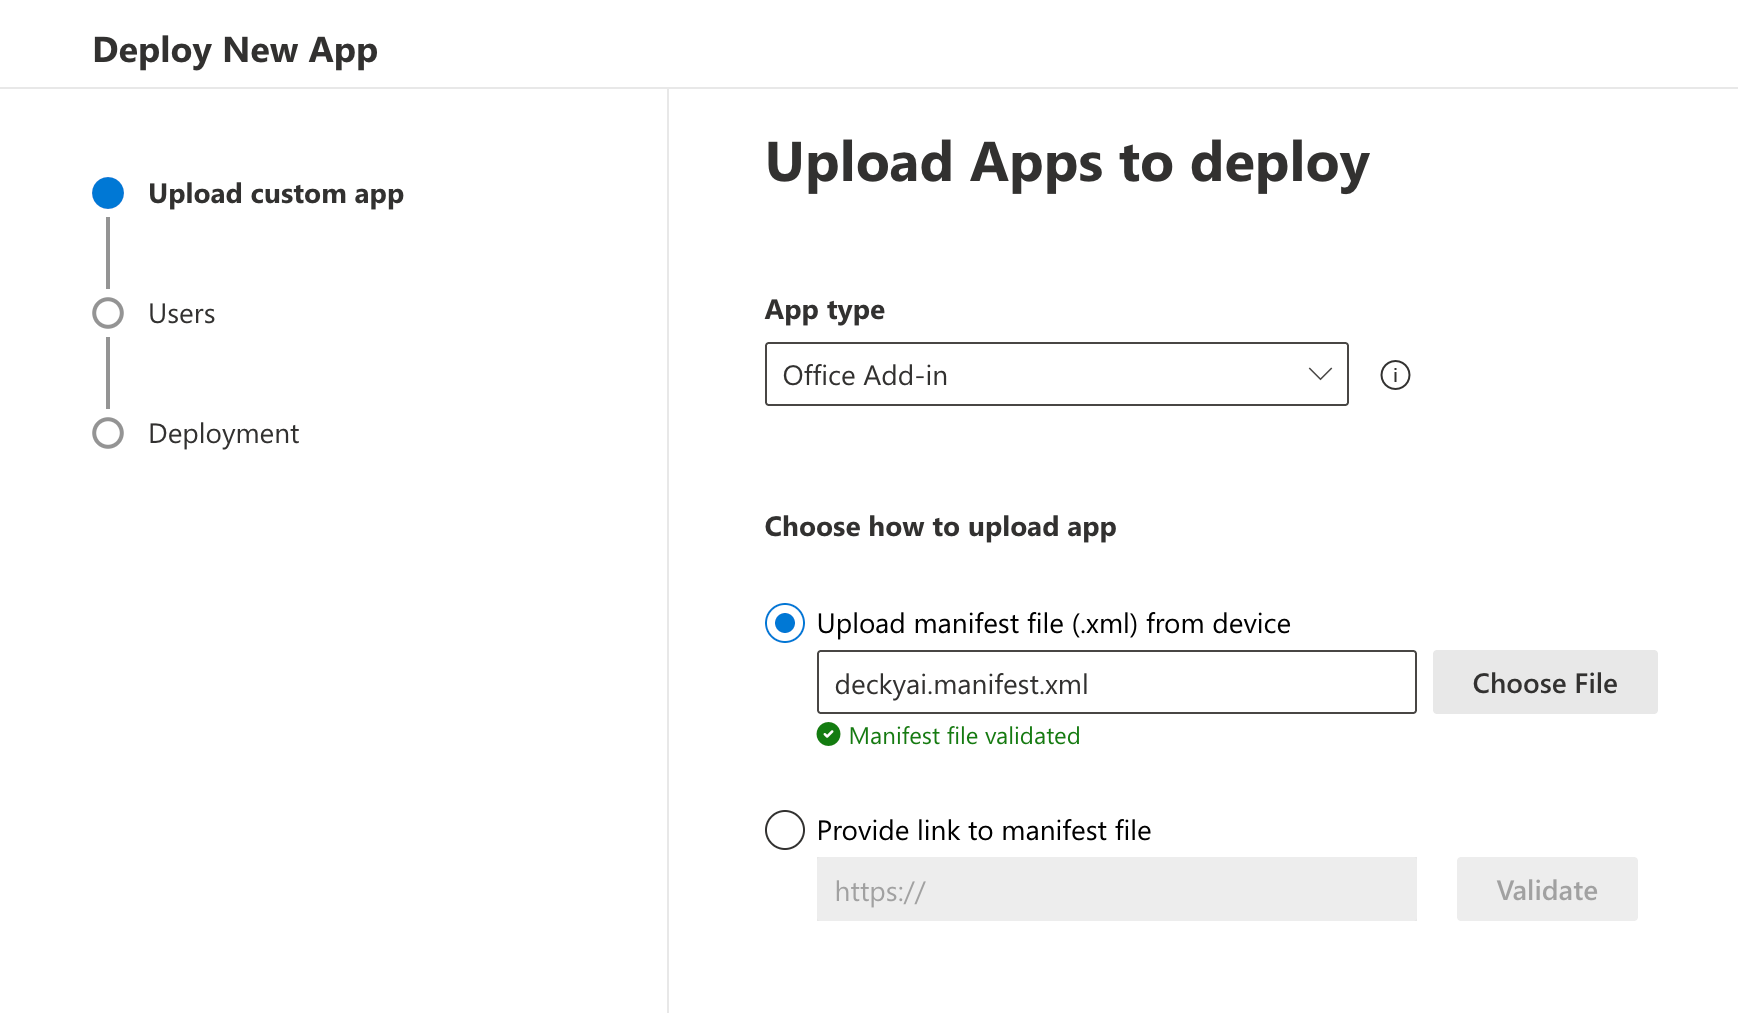Go to the Users step

pos(181,314)
